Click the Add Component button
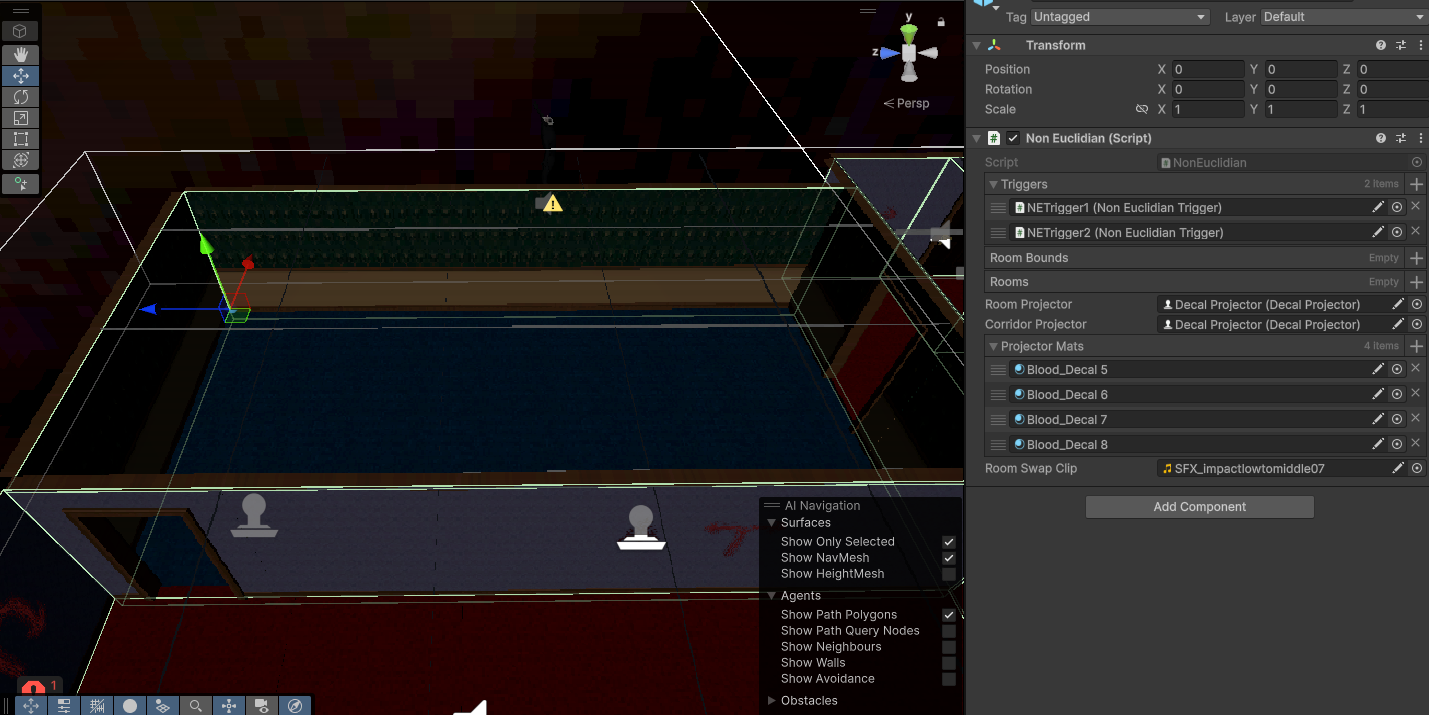The width and height of the screenshot is (1429, 715). (x=1199, y=507)
